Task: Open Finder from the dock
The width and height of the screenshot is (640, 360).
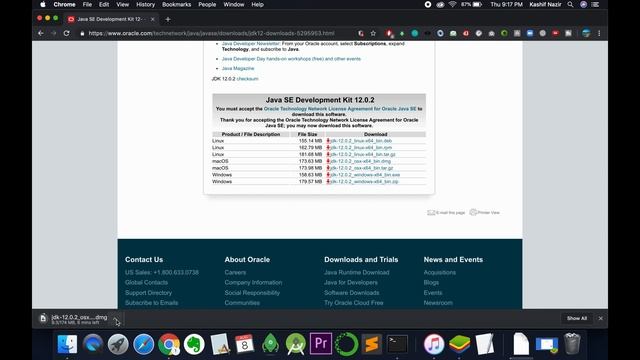Action: coord(67,344)
